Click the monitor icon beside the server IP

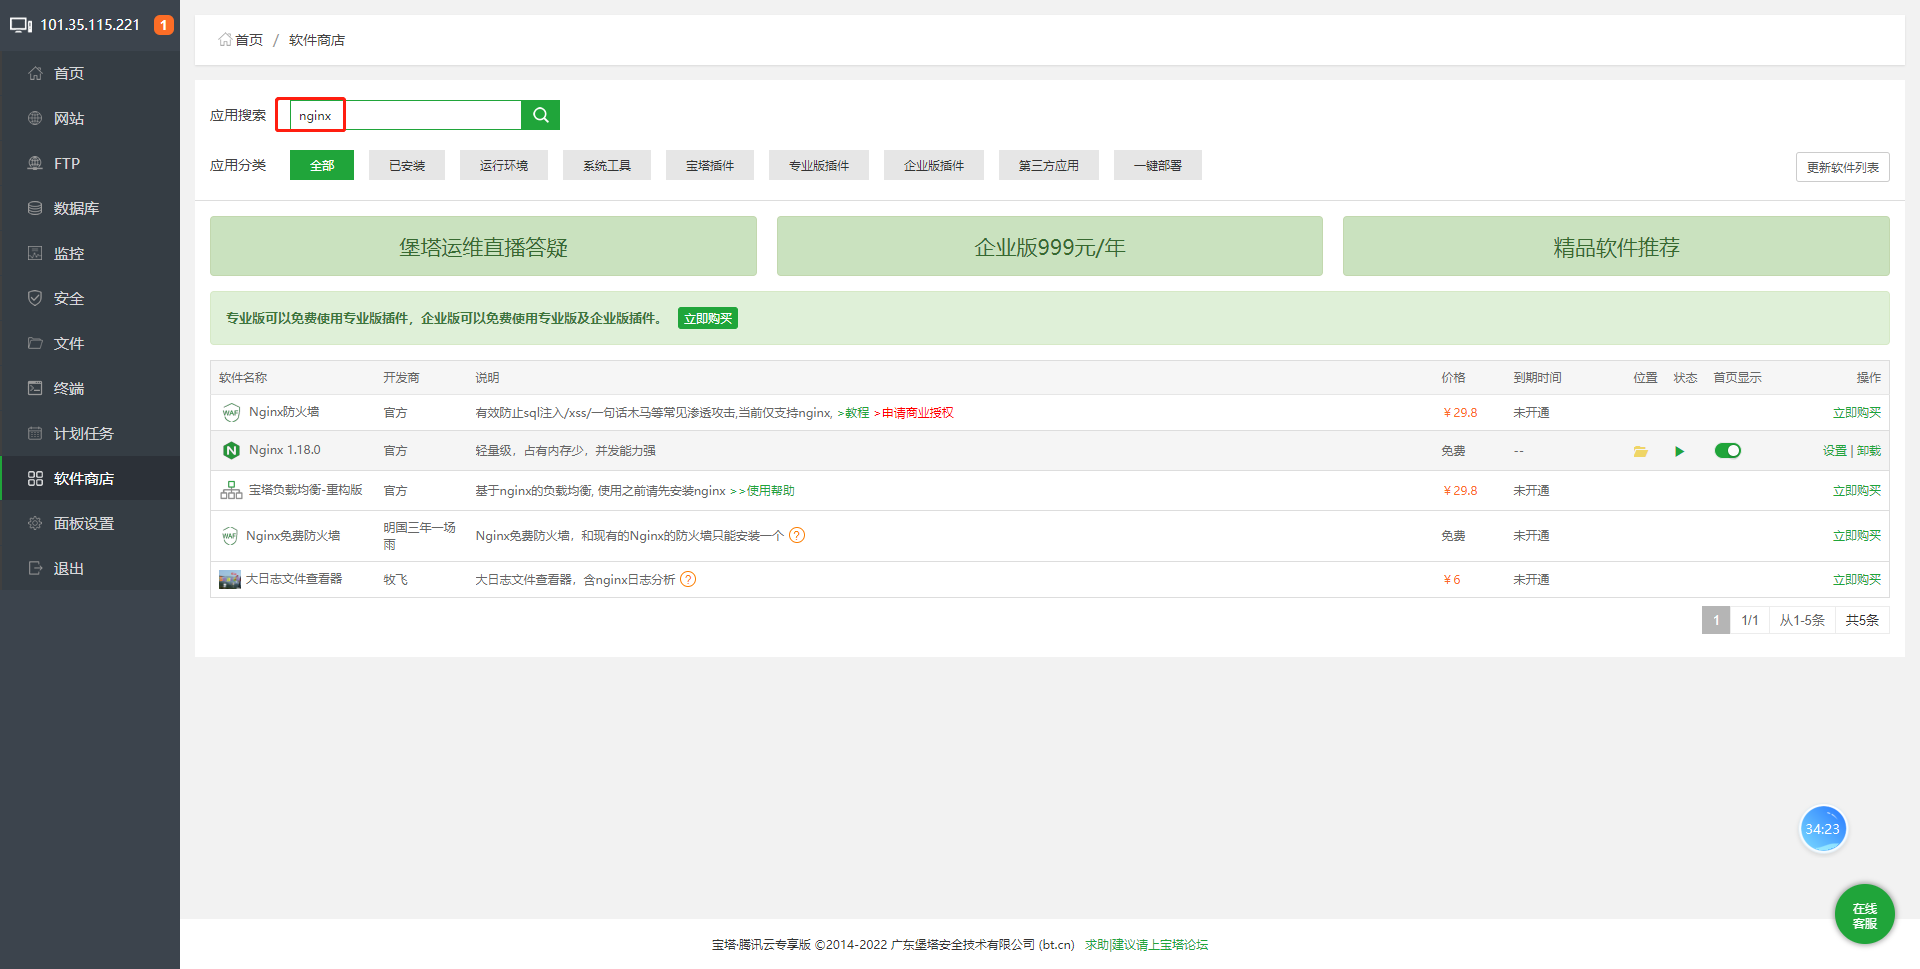point(21,25)
